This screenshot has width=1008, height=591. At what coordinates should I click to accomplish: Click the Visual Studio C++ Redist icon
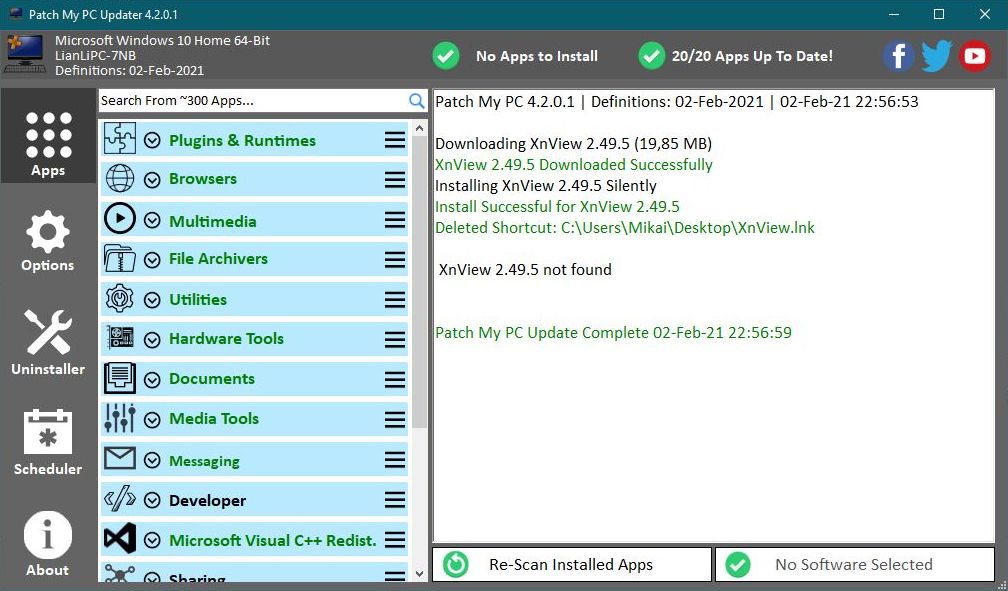point(120,539)
